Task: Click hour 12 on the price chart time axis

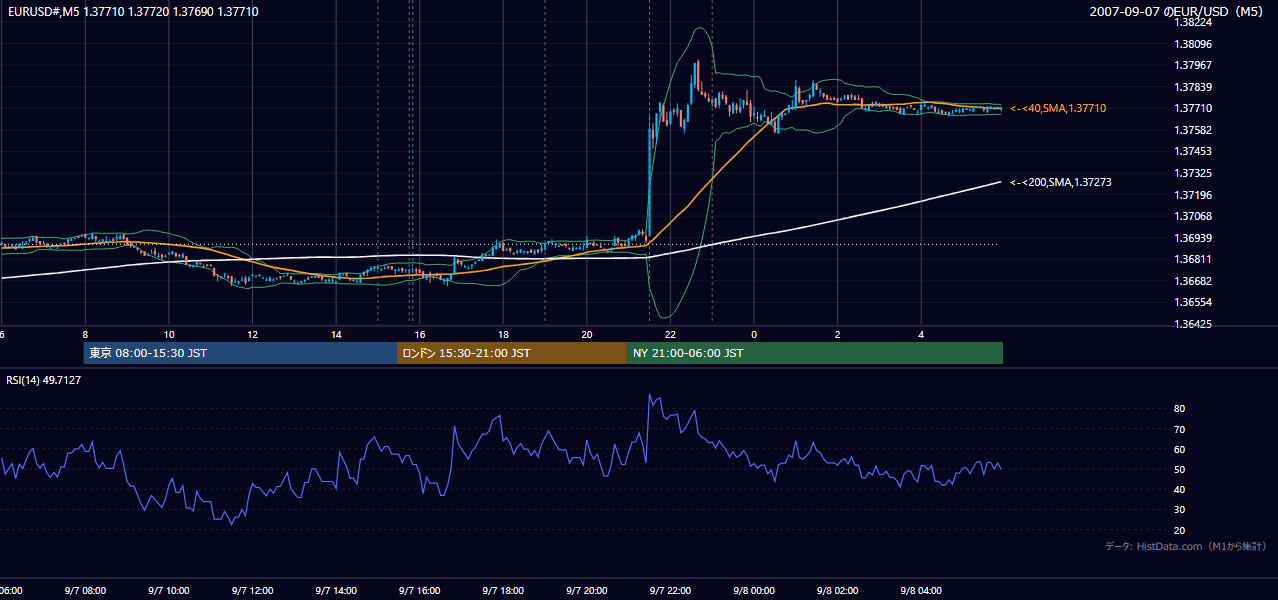Action: click(x=252, y=335)
